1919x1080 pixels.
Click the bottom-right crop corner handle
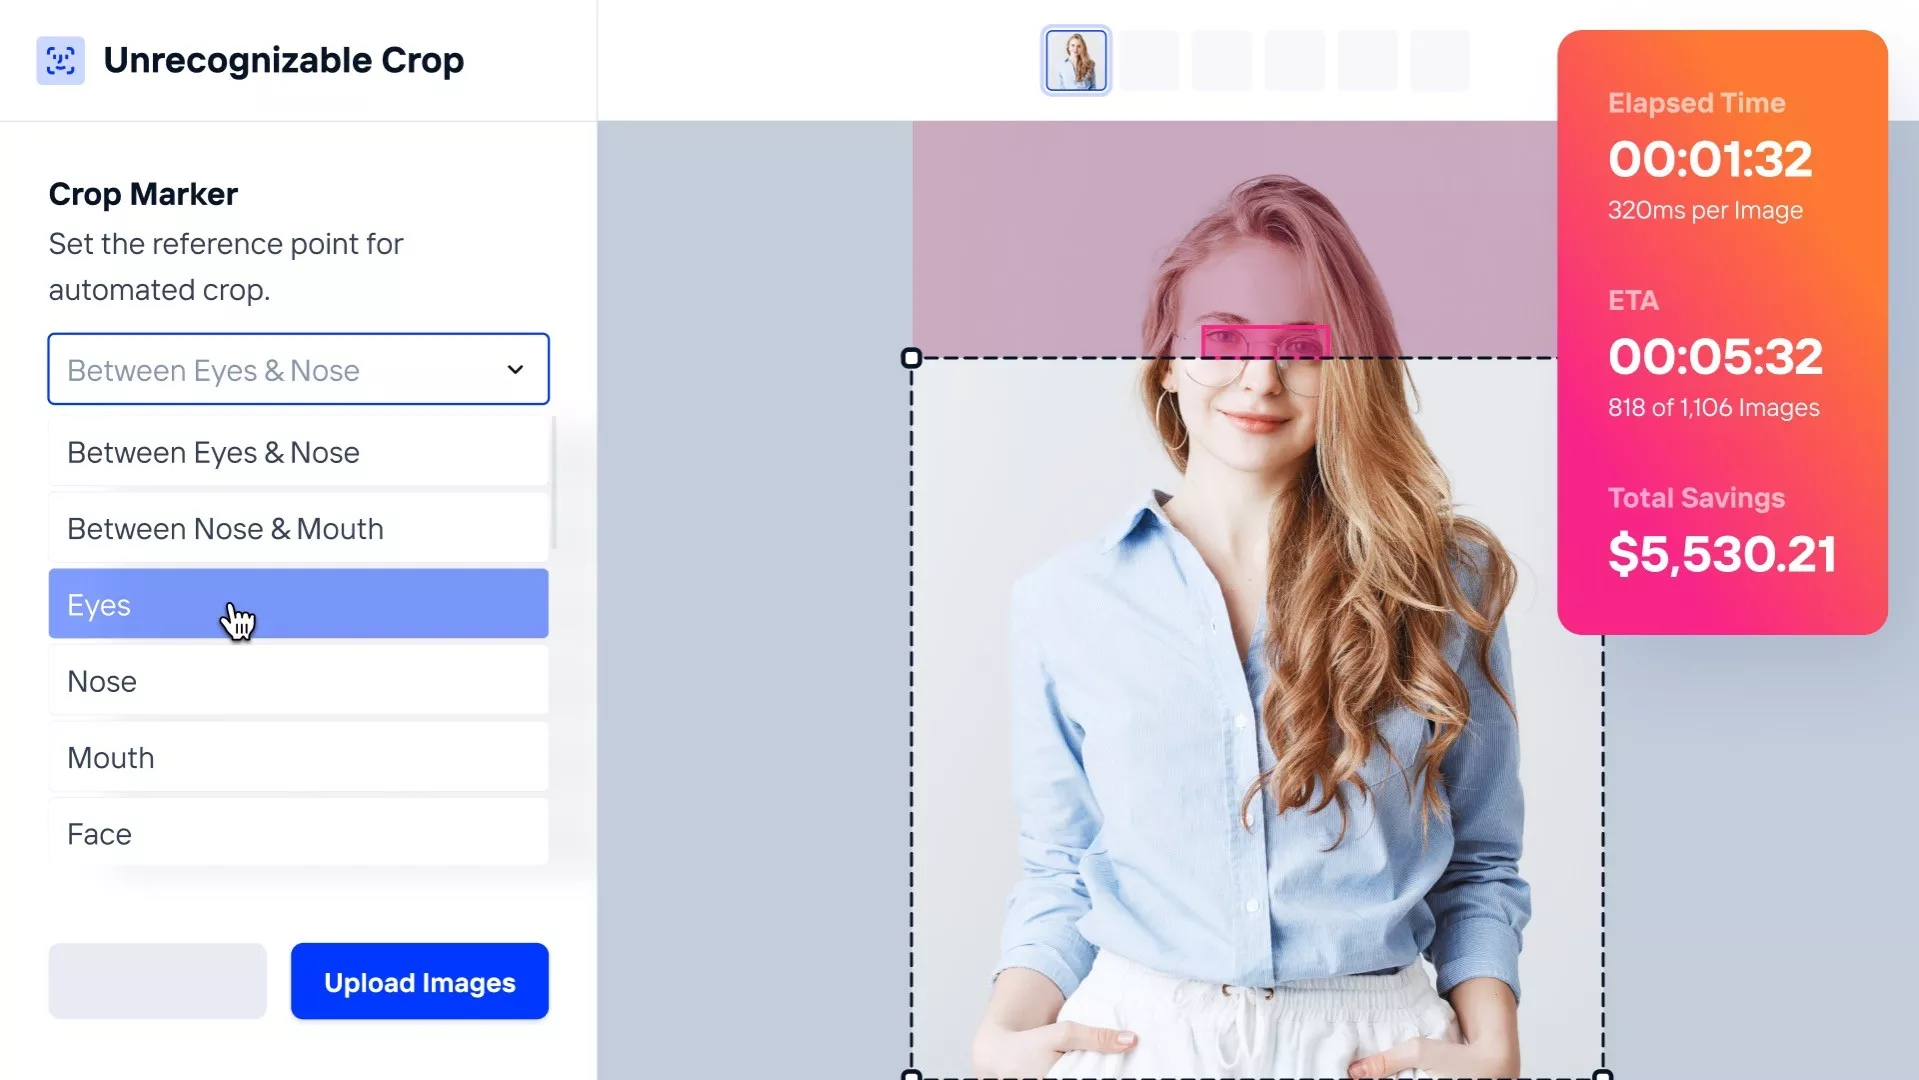click(x=1602, y=1075)
